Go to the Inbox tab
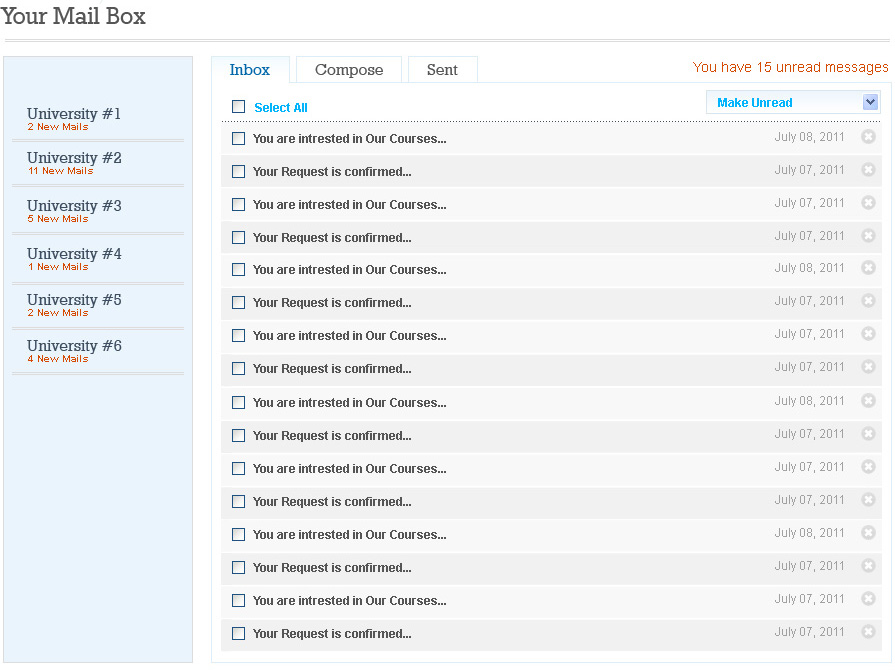 250,70
